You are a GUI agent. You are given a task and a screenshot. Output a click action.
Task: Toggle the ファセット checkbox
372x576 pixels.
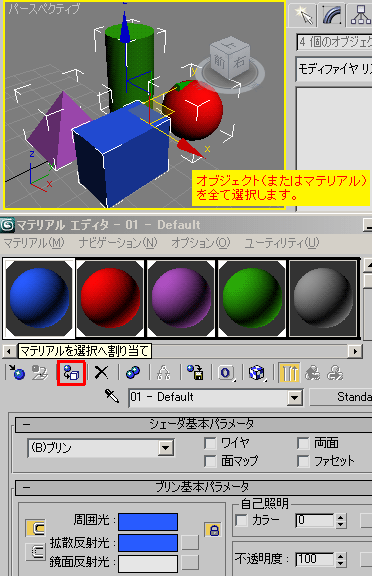pos(303,461)
